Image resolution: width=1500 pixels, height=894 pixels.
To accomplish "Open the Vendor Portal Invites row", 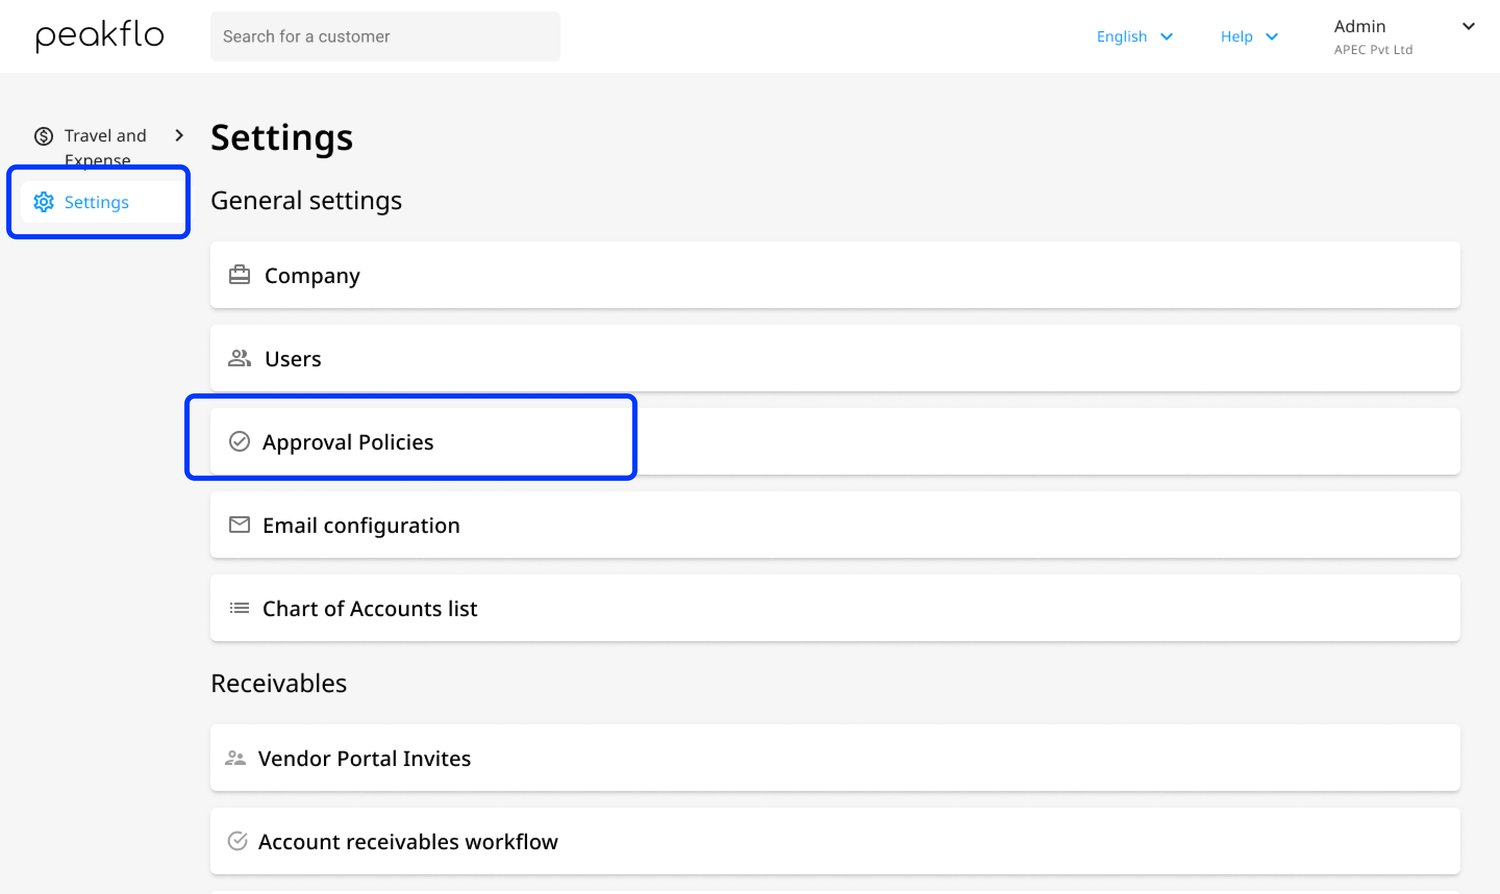I will pyautogui.click(x=835, y=758).
